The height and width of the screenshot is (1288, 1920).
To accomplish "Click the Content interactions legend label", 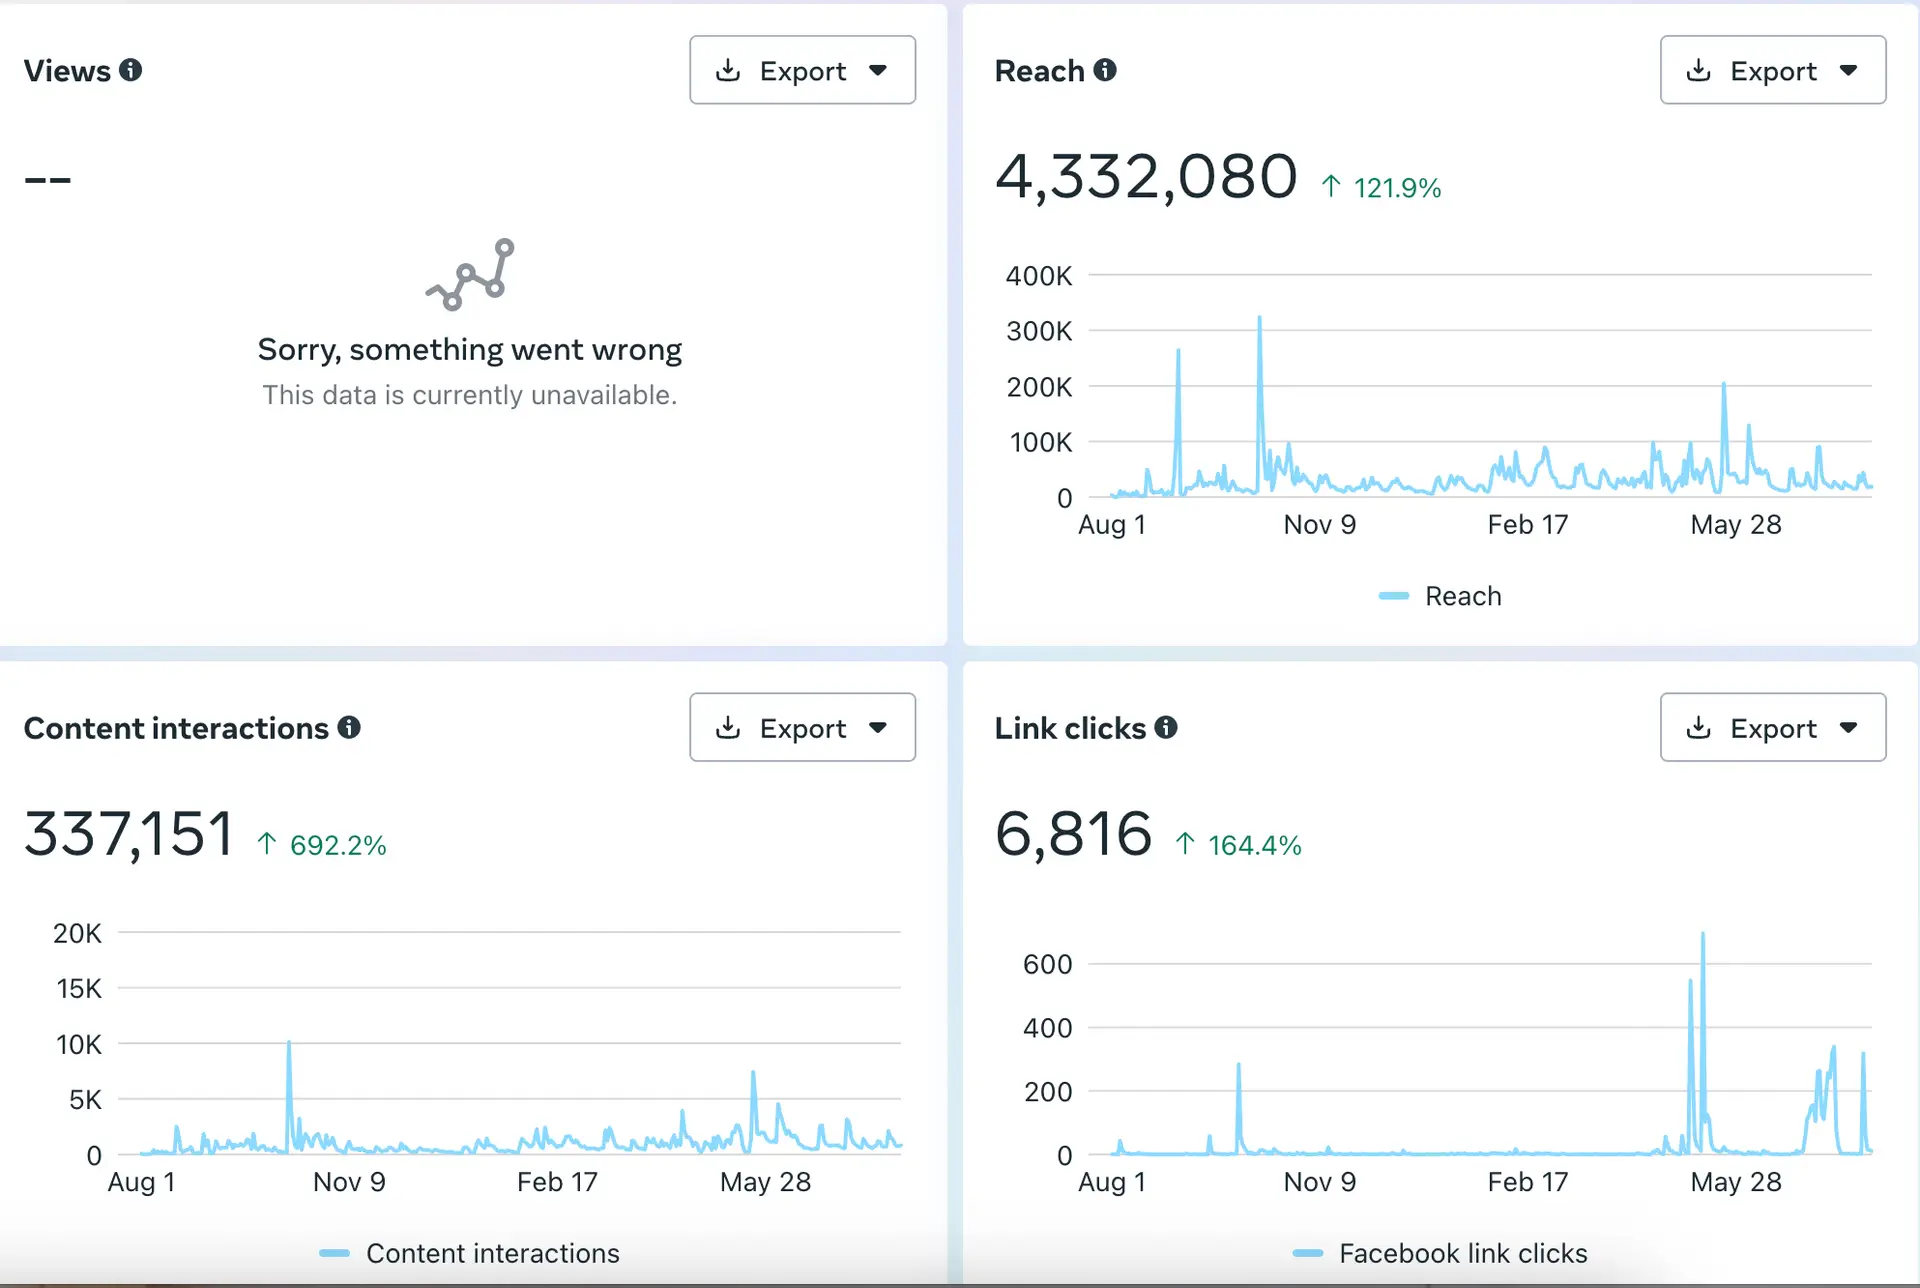I will tap(493, 1253).
